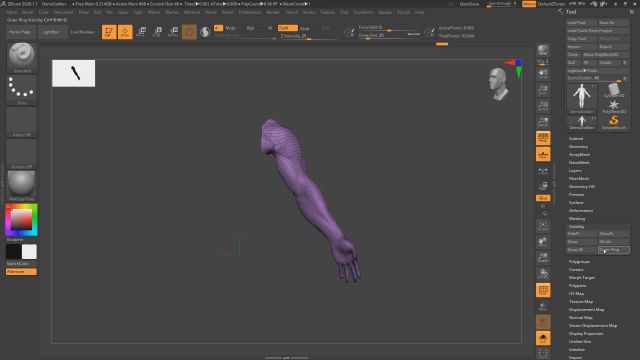Click the stroke preview thumbnail in viewport
This screenshot has height=360, width=640.
[73, 73]
